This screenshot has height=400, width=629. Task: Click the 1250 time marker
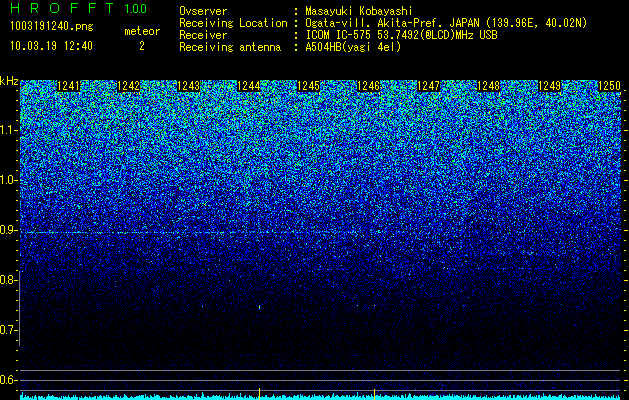point(609,86)
